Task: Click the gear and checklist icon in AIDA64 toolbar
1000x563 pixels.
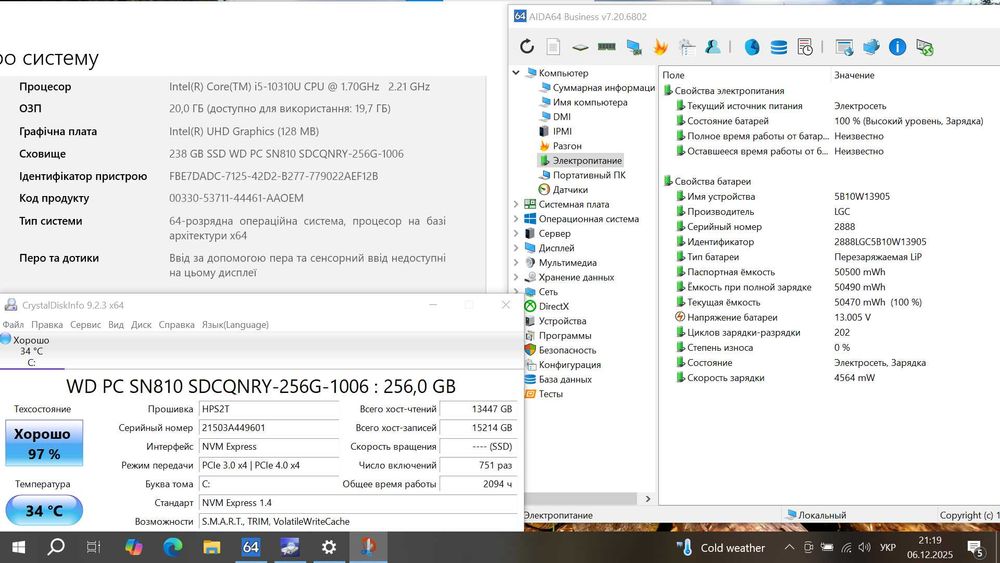Action: [687, 47]
